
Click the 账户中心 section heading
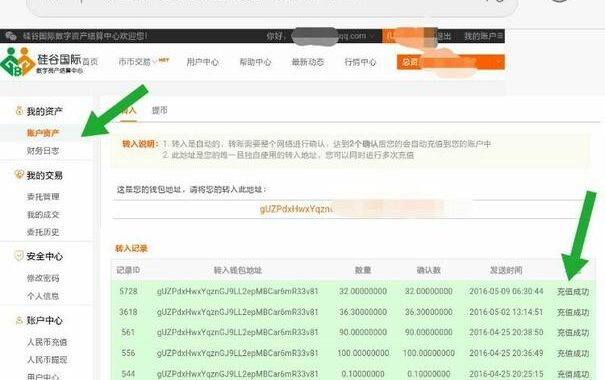[44, 320]
